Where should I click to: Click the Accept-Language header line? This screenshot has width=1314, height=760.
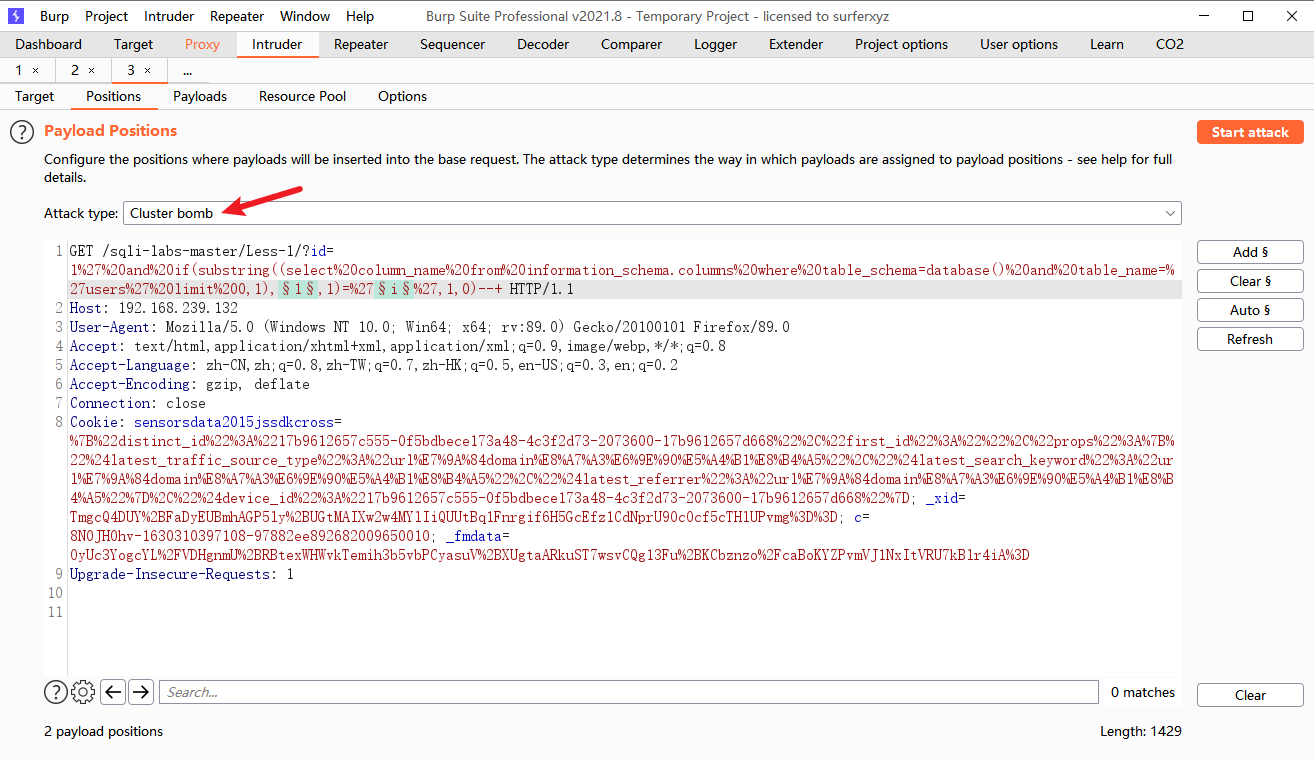(374, 365)
